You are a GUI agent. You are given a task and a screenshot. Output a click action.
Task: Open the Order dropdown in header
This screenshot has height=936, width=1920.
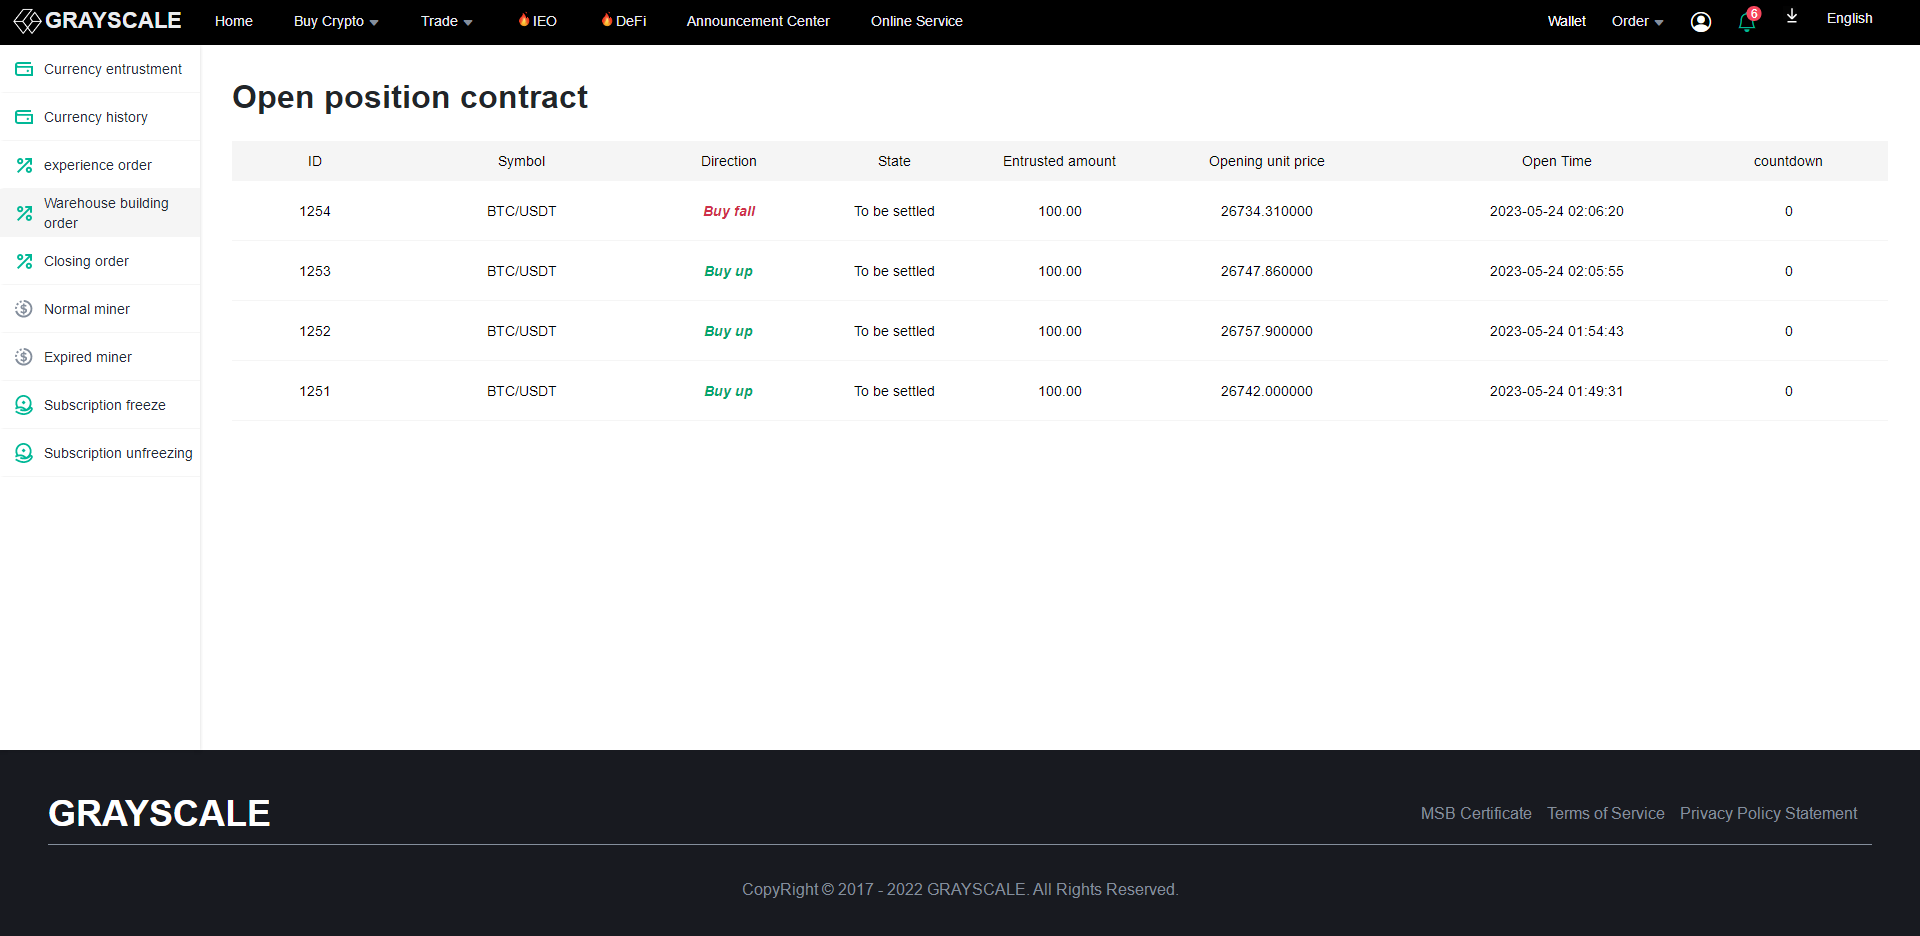(1637, 21)
